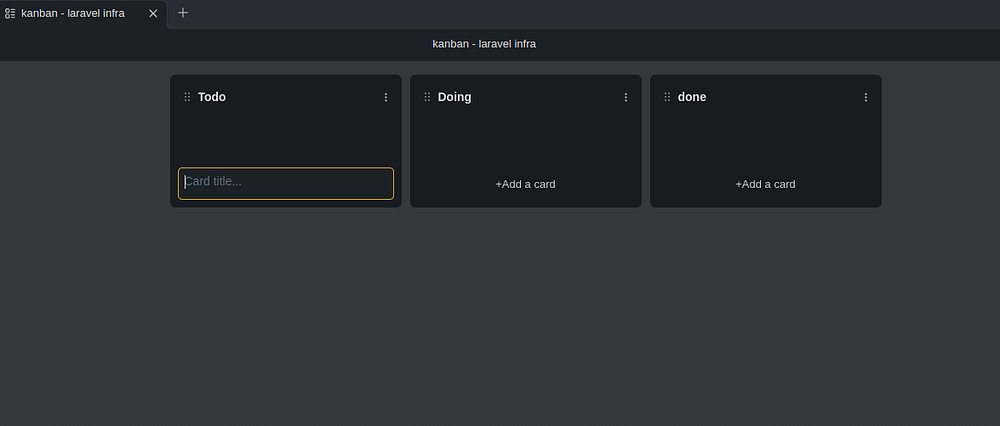Click Add a card in Doing column
Viewport: 1000px width, 426px height.
(x=525, y=184)
